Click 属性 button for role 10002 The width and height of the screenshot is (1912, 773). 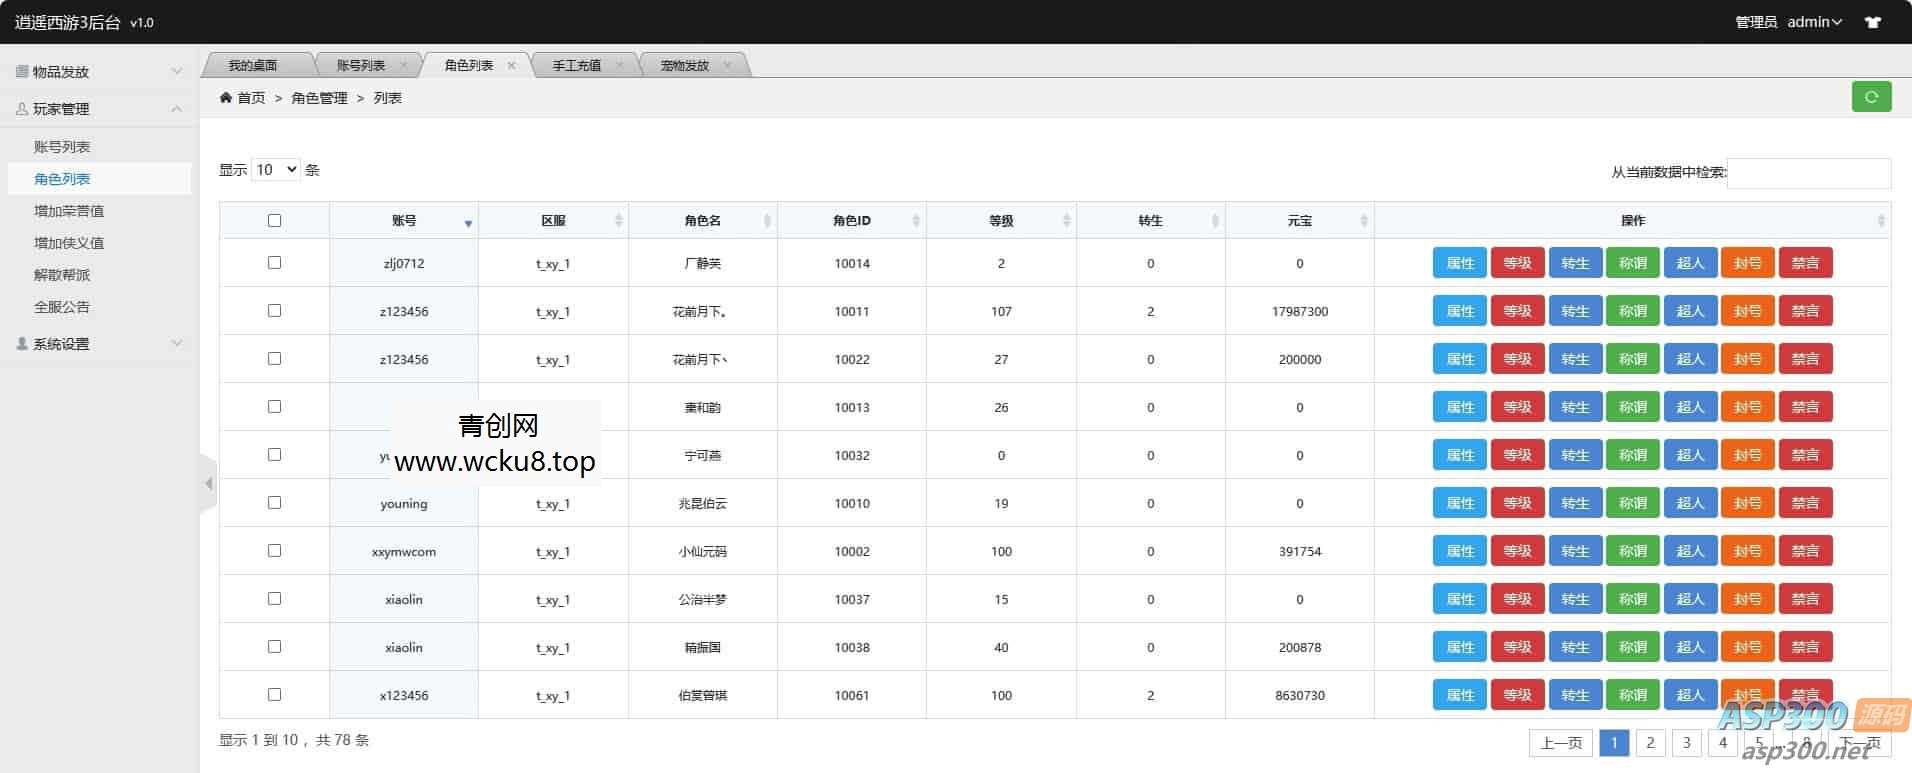coord(1460,551)
